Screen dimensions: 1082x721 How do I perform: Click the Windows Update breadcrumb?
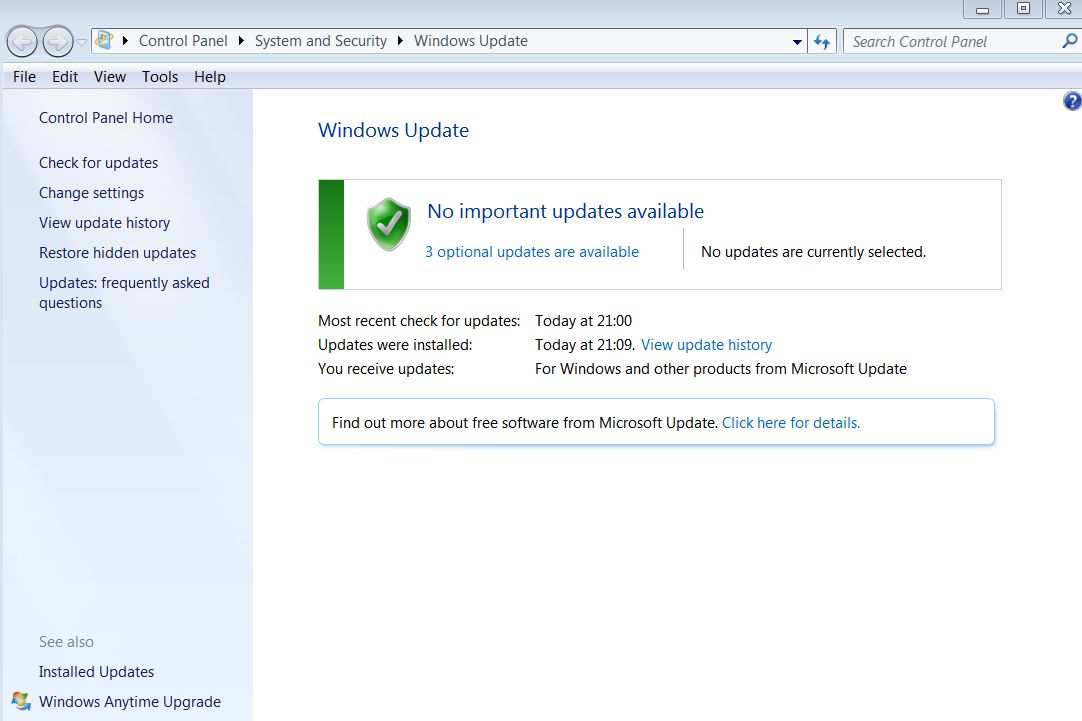pyautogui.click(x=471, y=41)
